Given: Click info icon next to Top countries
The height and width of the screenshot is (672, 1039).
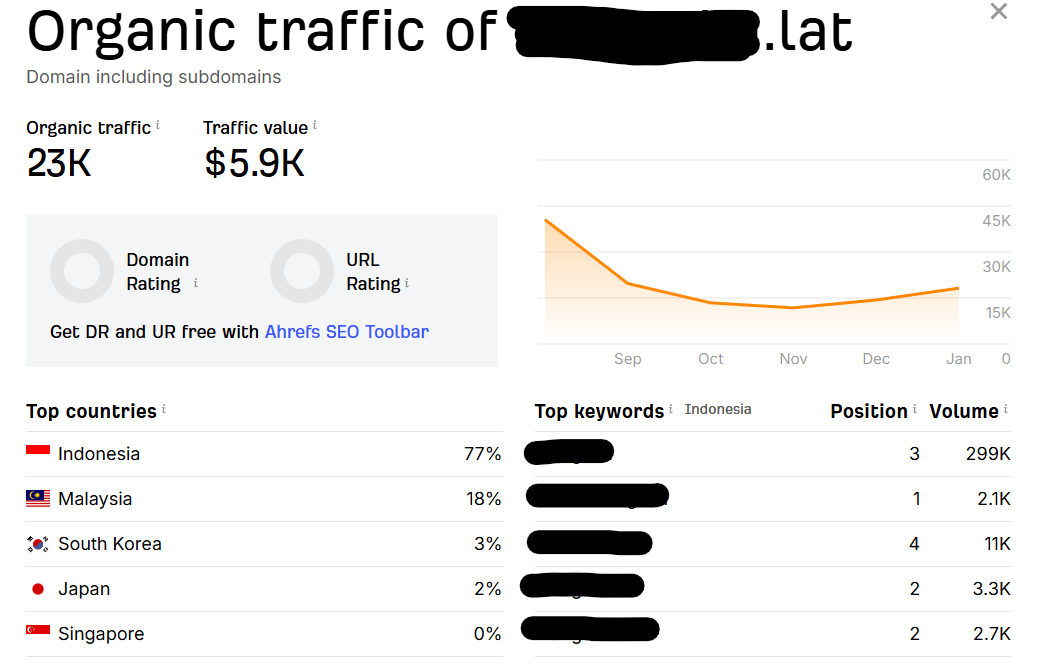Looking at the screenshot, I should click(164, 409).
